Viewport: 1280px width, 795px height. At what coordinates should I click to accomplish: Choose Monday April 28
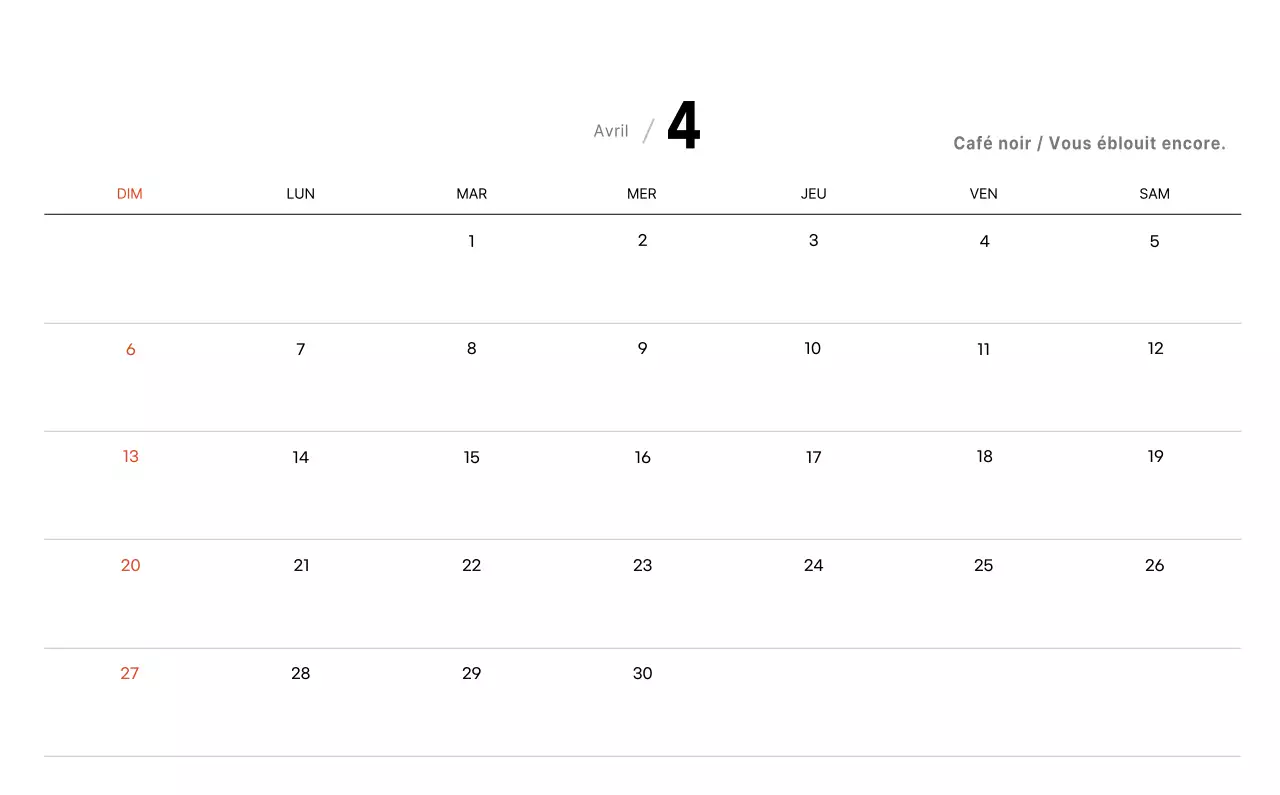301,674
